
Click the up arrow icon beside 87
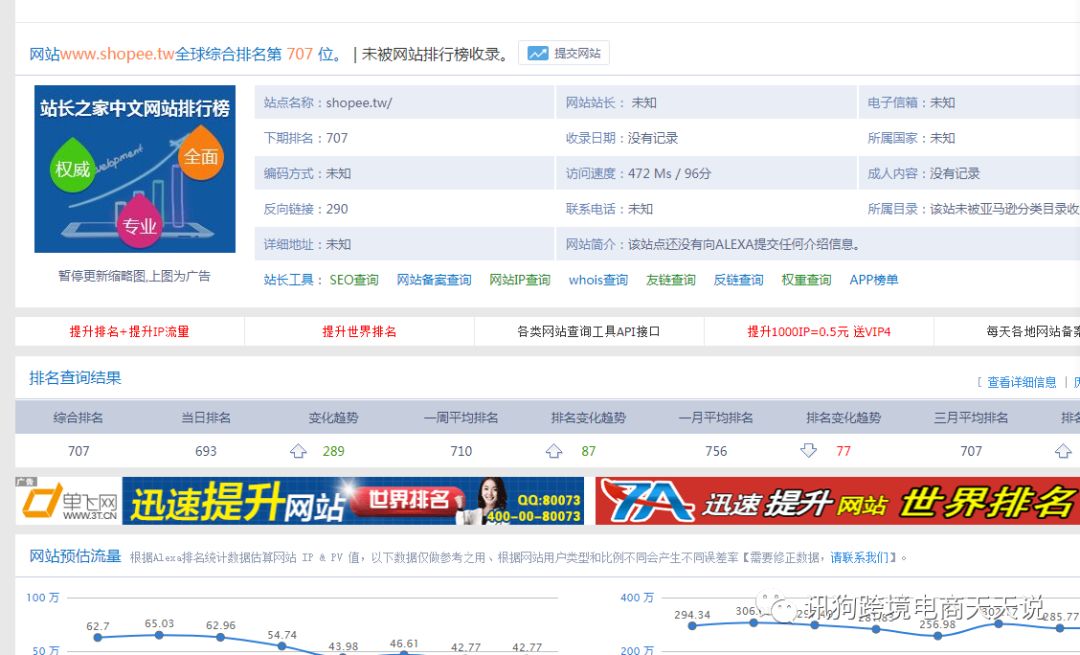point(554,451)
